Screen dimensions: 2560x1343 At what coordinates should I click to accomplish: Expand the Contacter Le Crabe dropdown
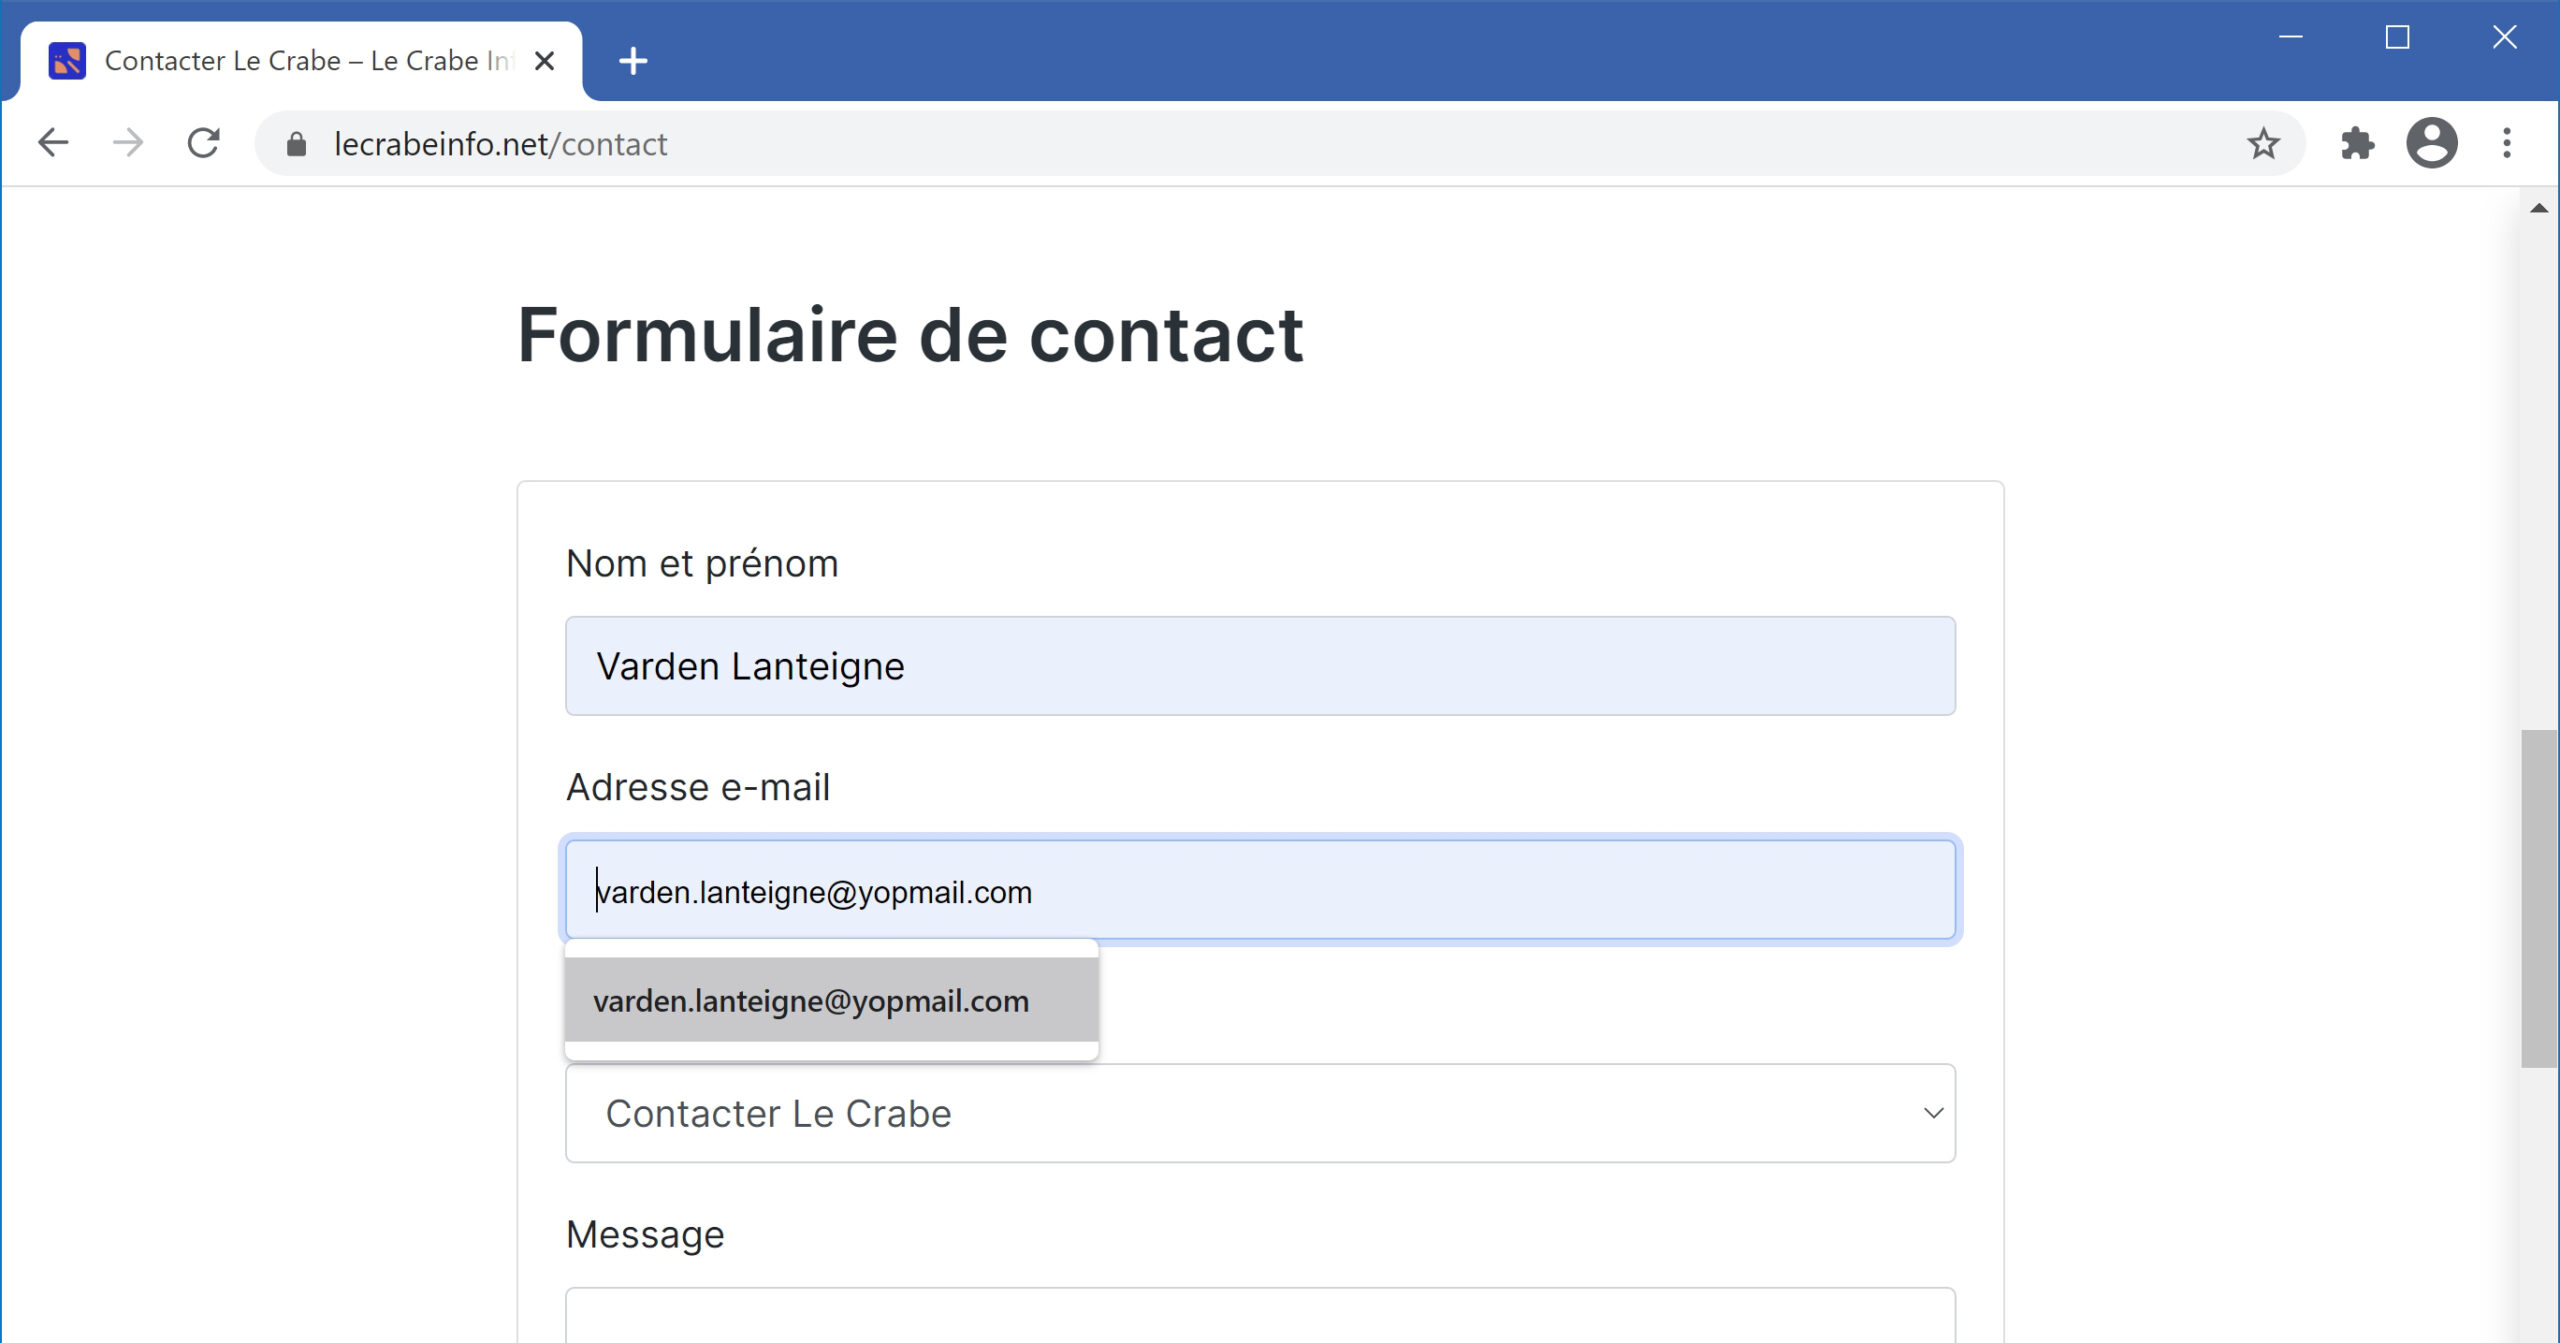(1260, 1113)
